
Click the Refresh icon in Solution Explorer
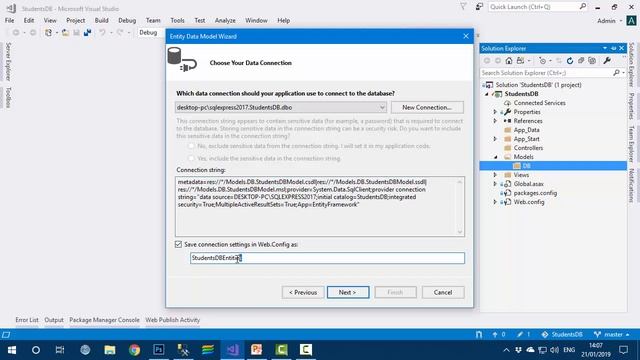[570, 61]
